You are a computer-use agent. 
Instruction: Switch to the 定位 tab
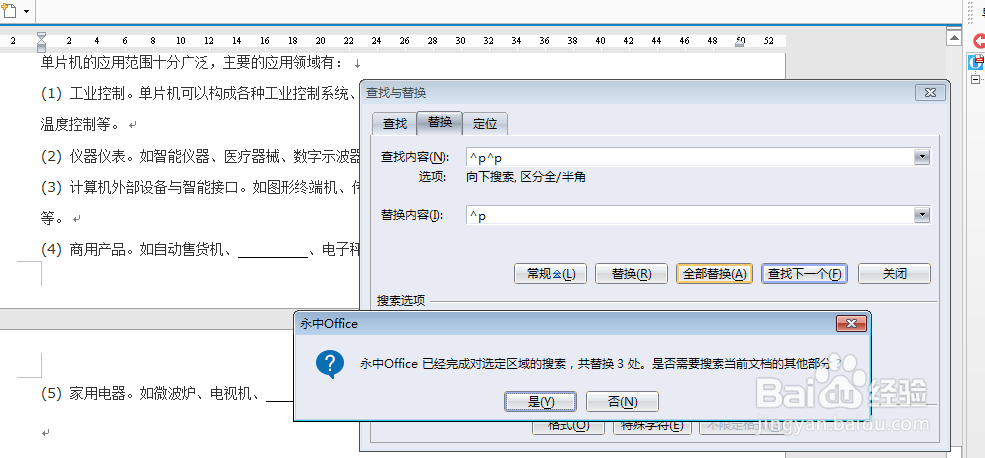(x=485, y=124)
